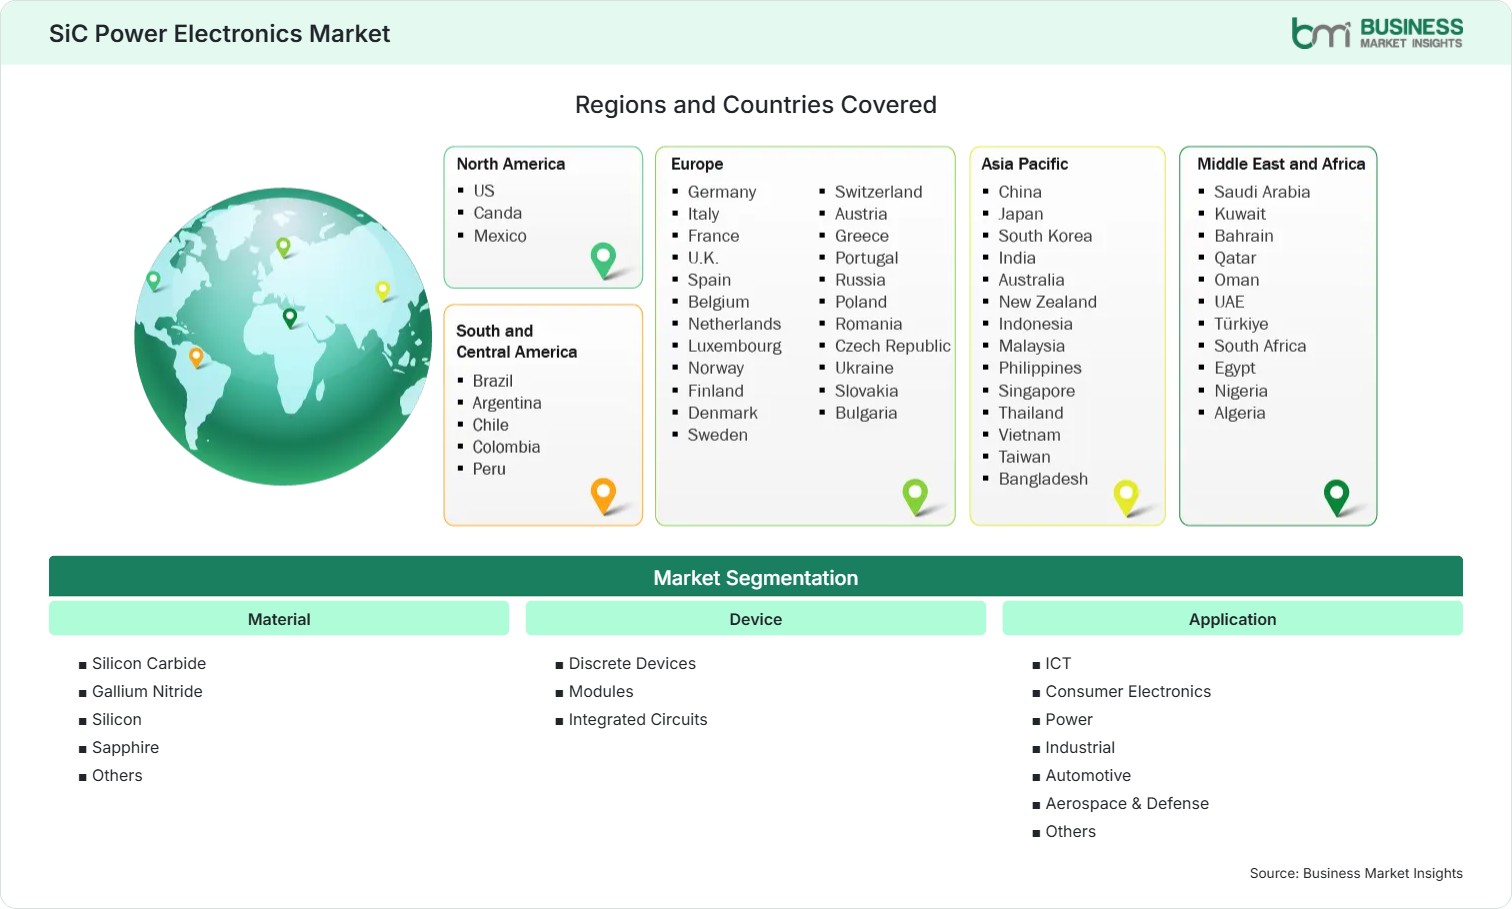Select the Material segmentation header
1512x909 pixels.
point(279,619)
